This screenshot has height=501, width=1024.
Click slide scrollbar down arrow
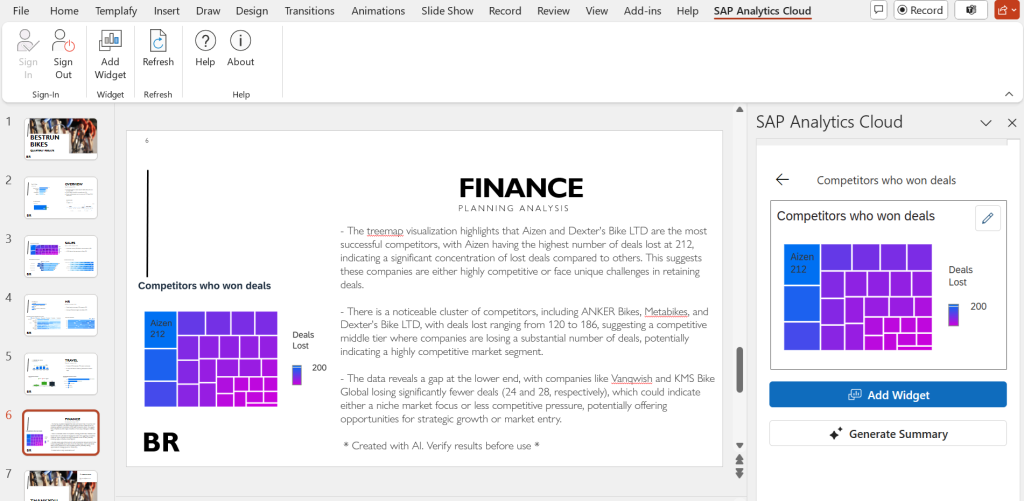click(739, 445)
